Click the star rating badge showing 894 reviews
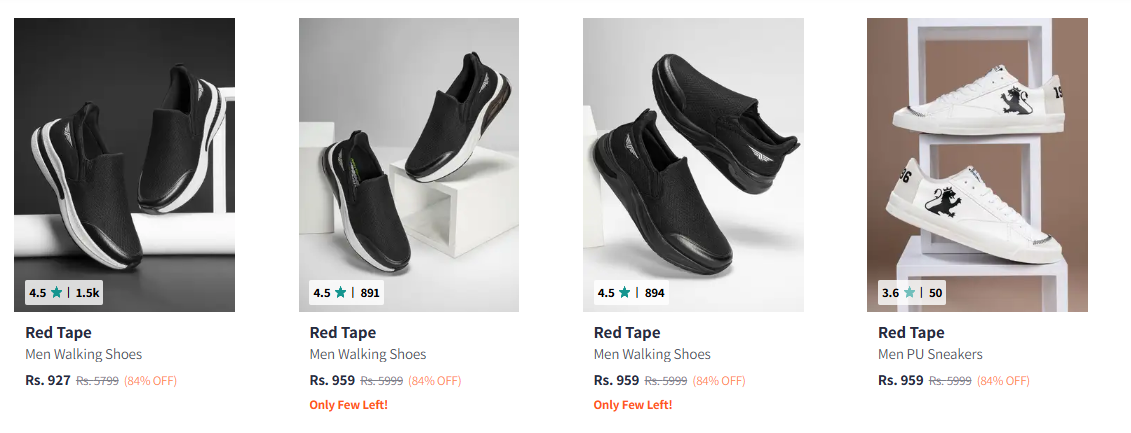The height and width of the screenshot is (433, 1131). pos(632,293)
